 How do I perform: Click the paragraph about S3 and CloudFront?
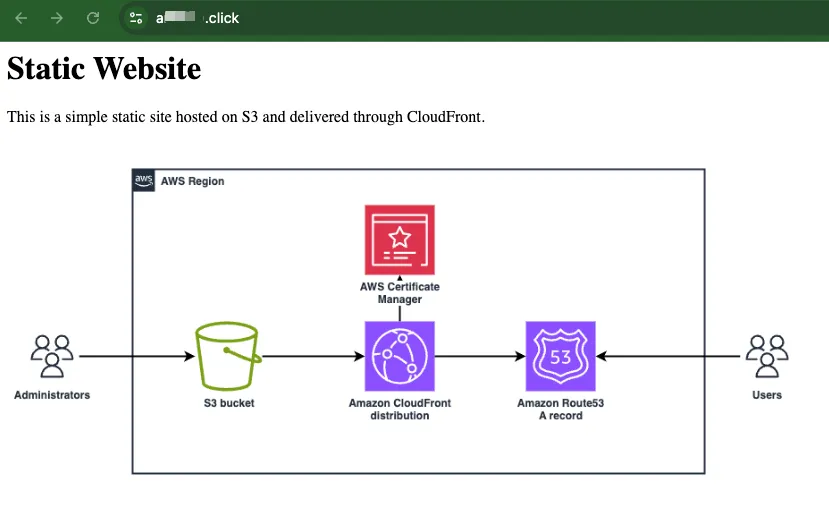pyautogui.click(x=245, y=117)
